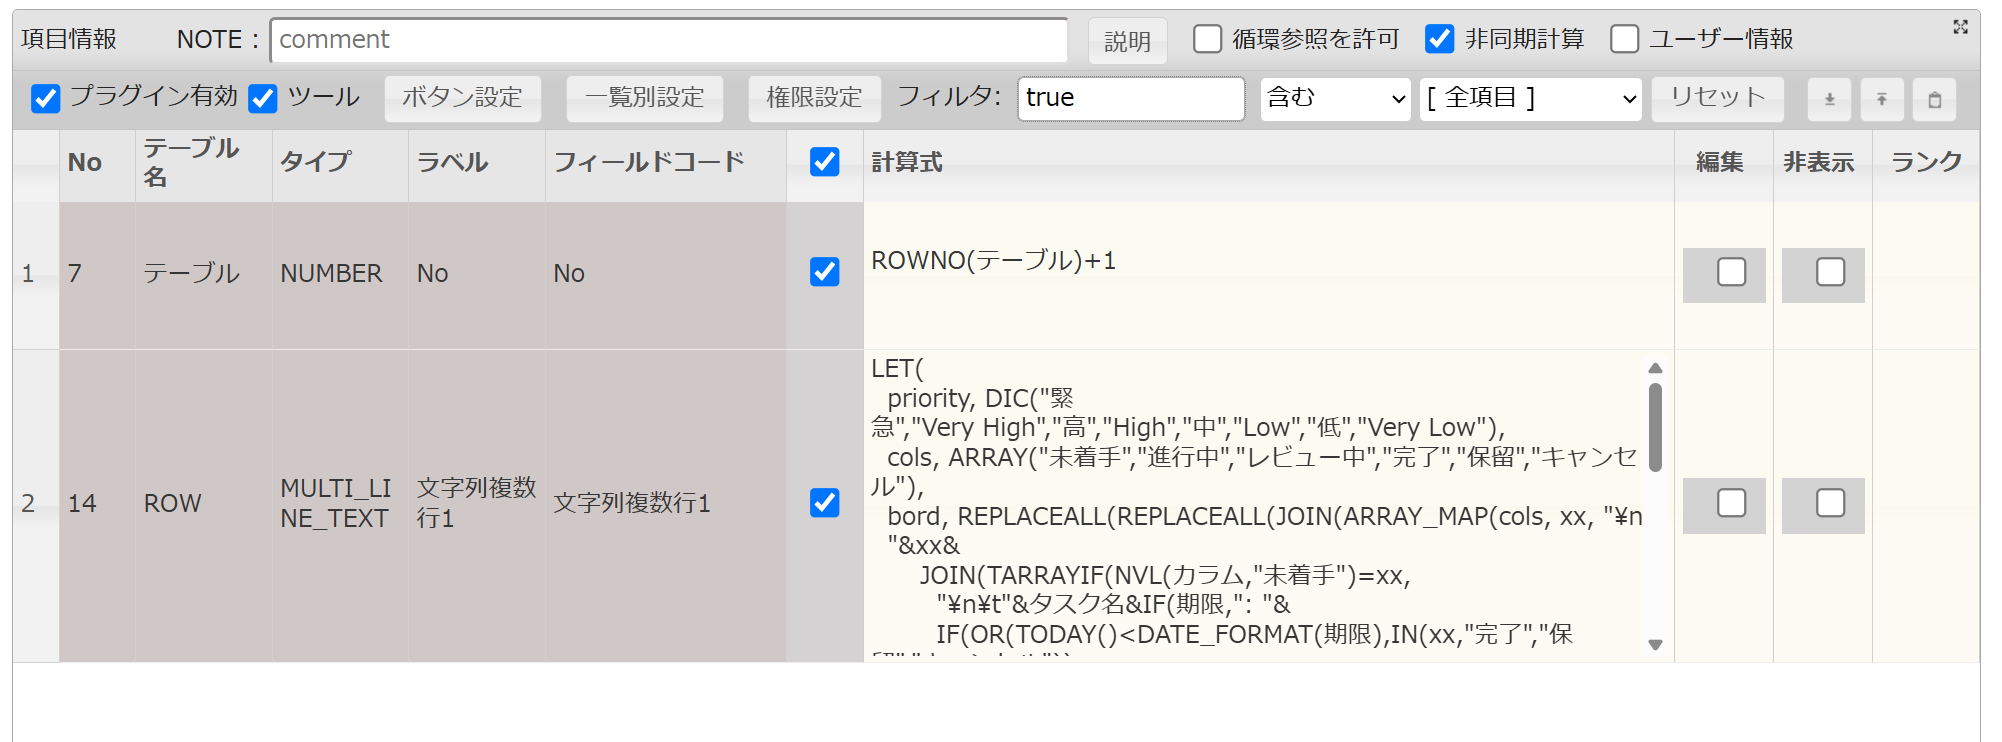
Task: Click the フィルタ text field containing true
Action: pyautogui.click(x=1131, y=99)
